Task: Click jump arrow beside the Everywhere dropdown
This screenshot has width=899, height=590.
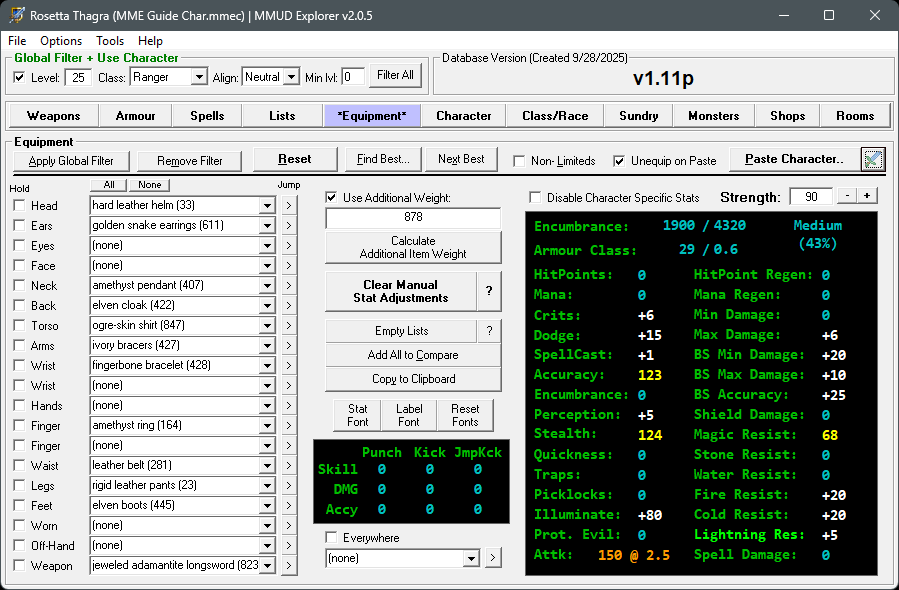Action: coord(493,558)
